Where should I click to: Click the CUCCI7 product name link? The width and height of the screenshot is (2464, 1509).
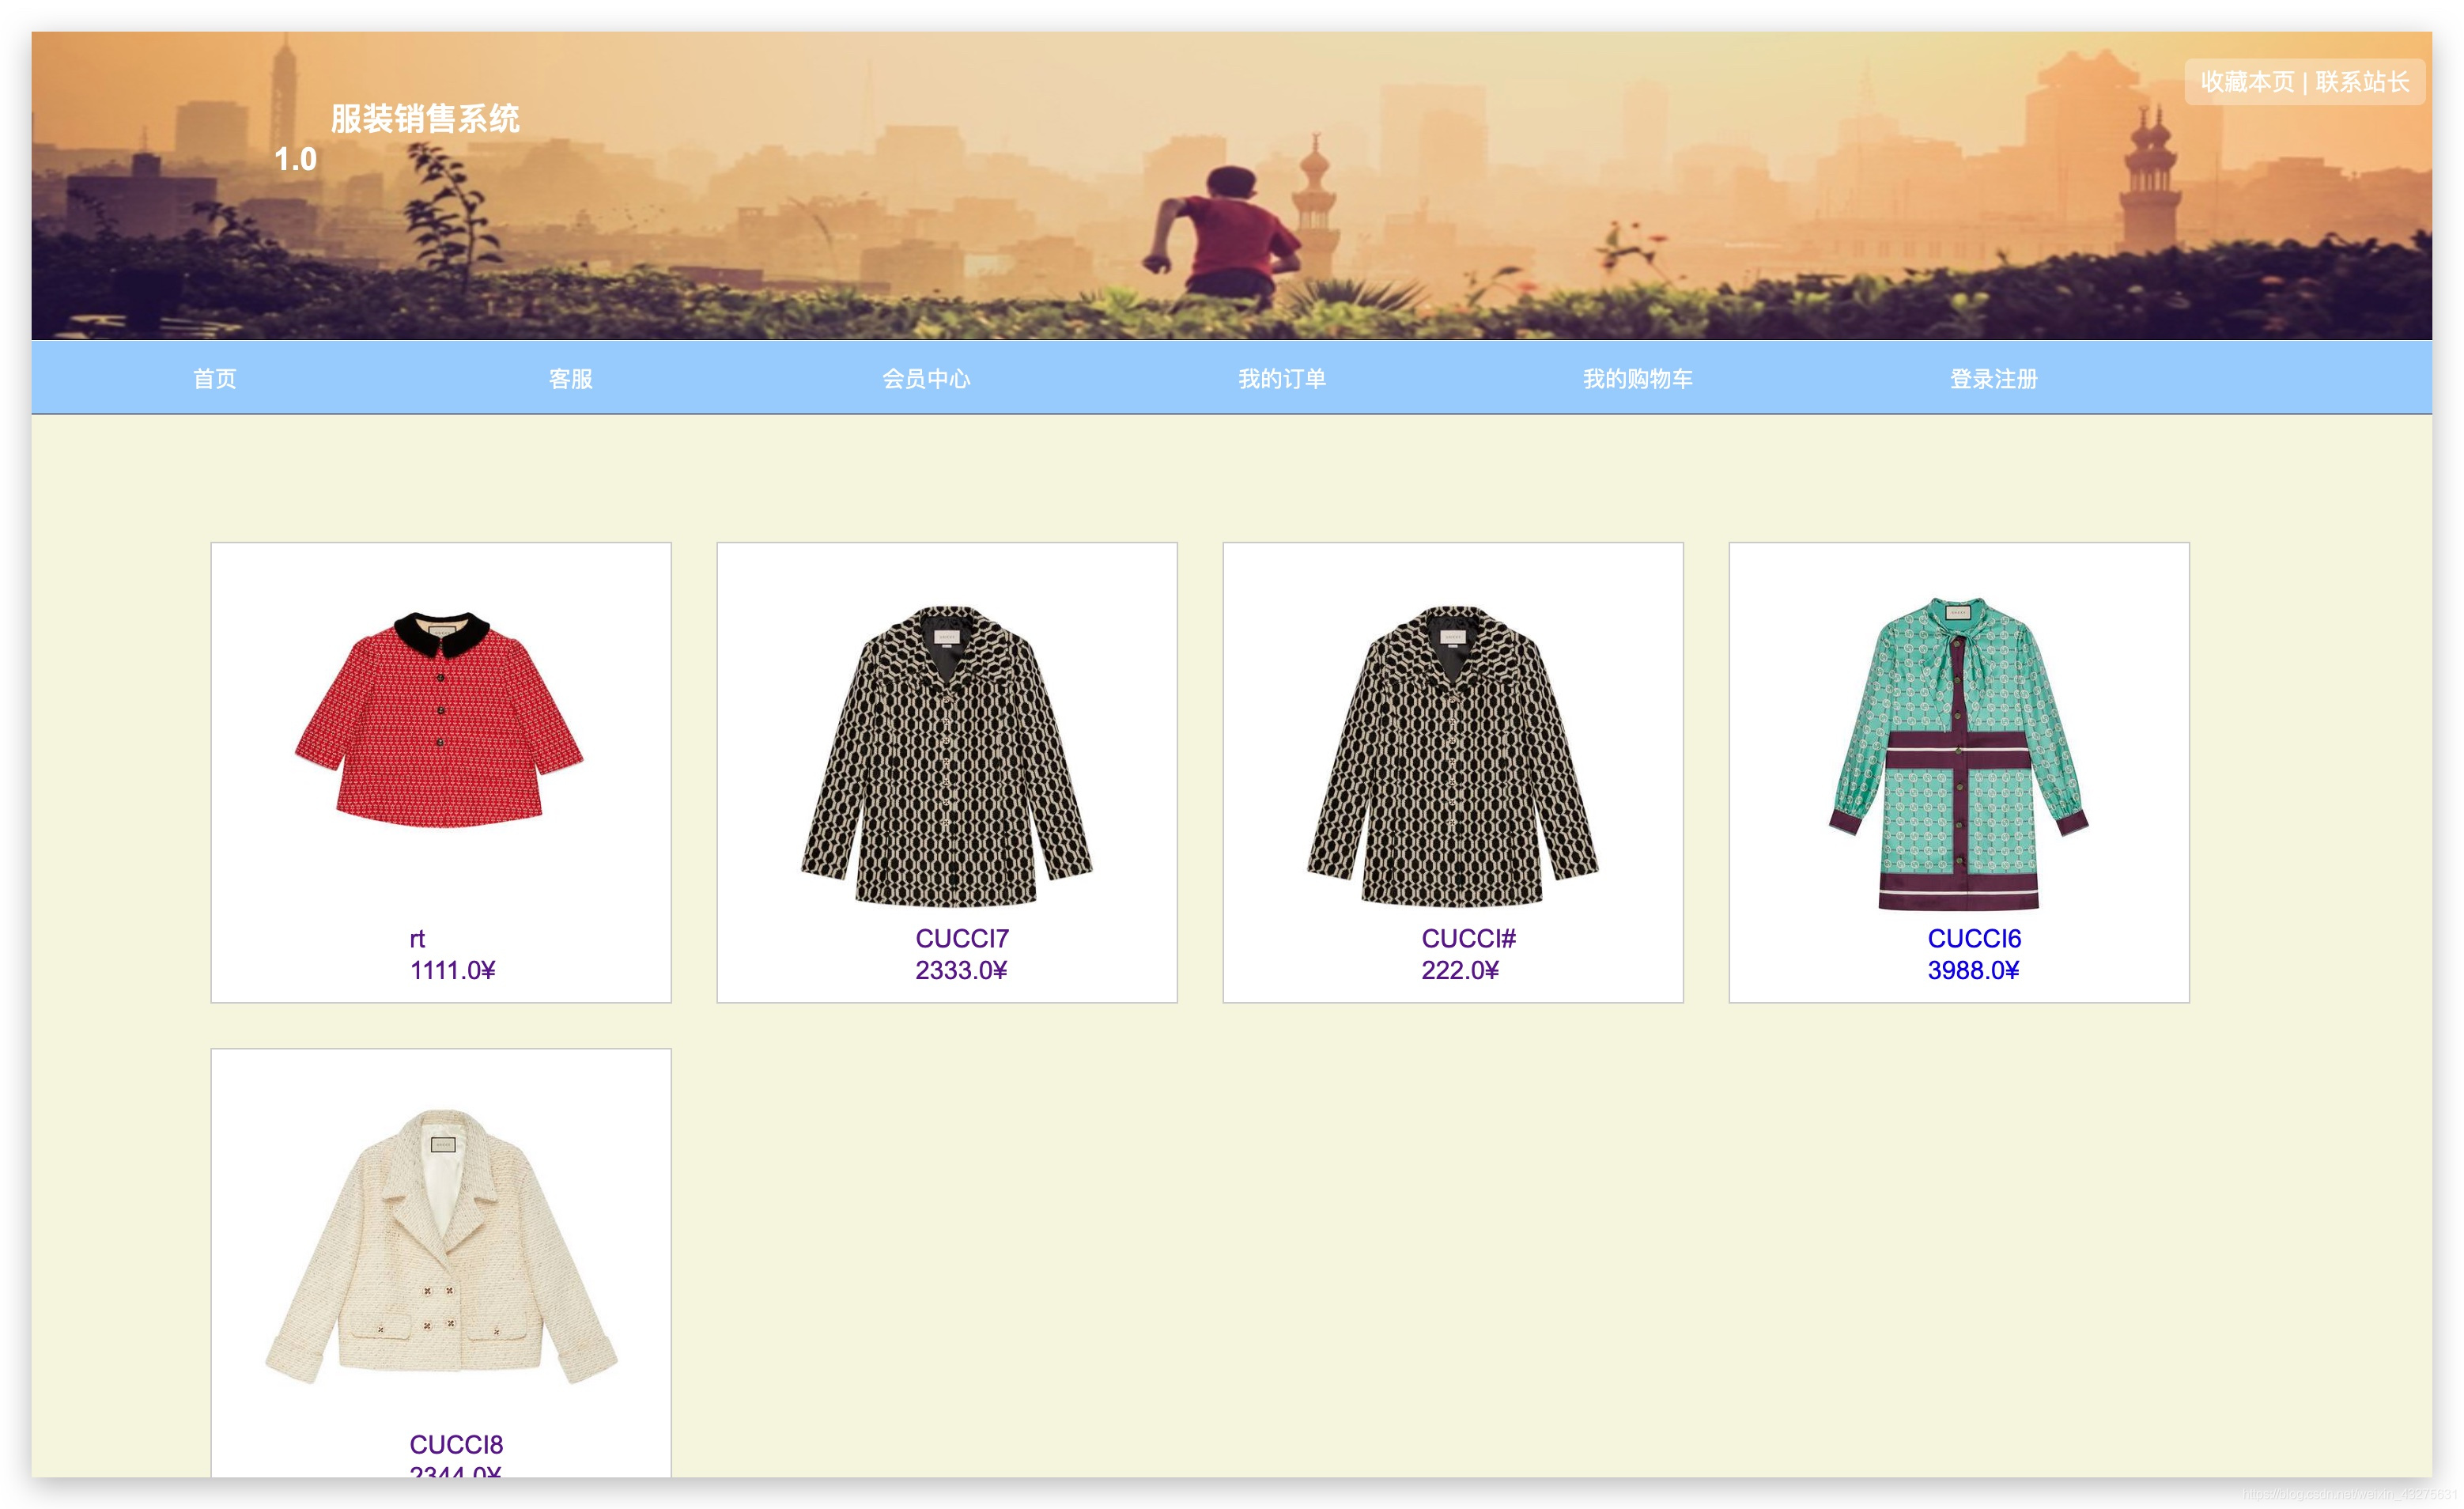[962, 938]
